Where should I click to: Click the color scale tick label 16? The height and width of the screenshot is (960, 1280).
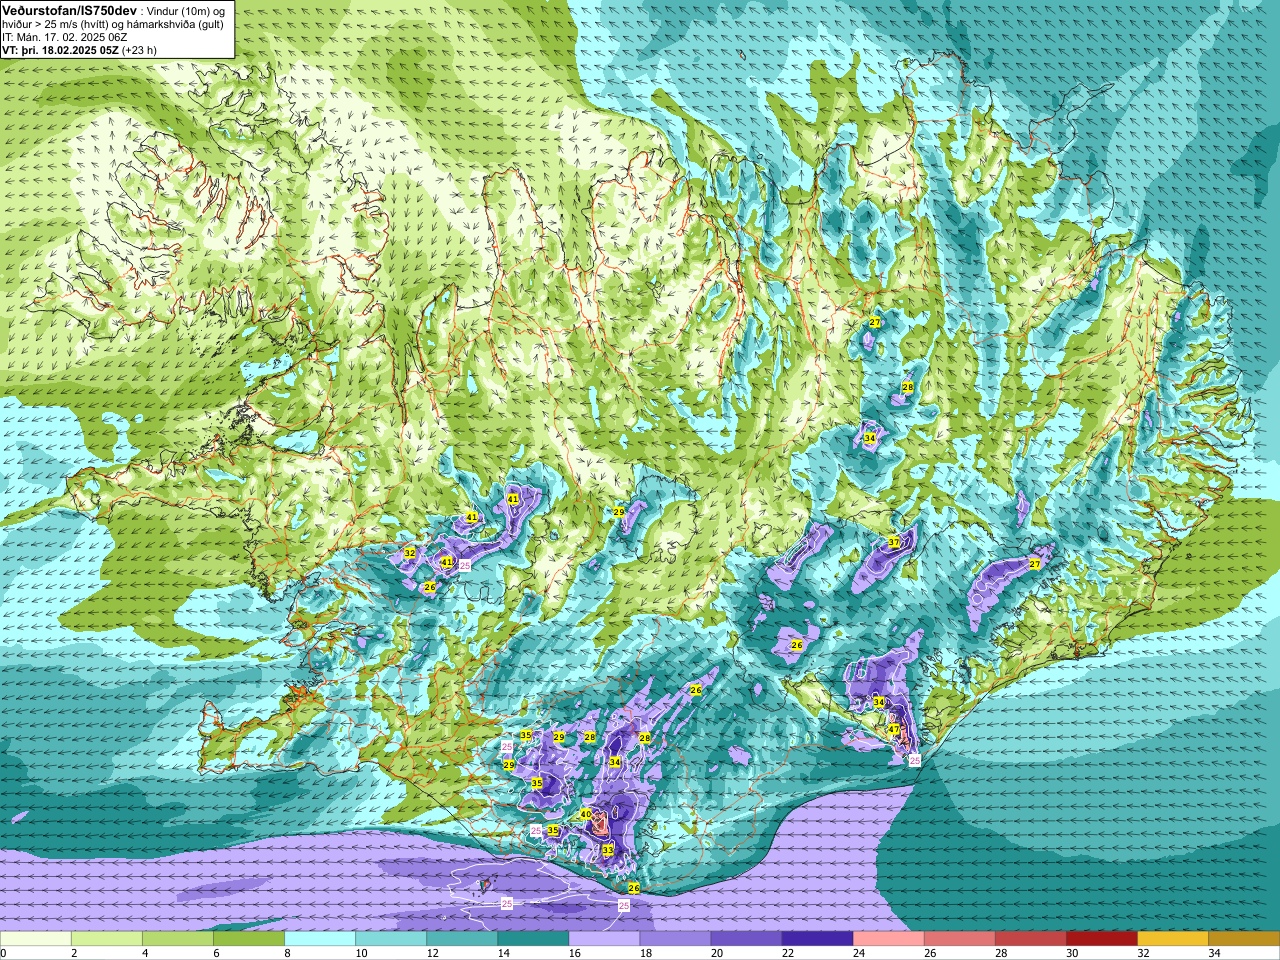tap(574, 953)
